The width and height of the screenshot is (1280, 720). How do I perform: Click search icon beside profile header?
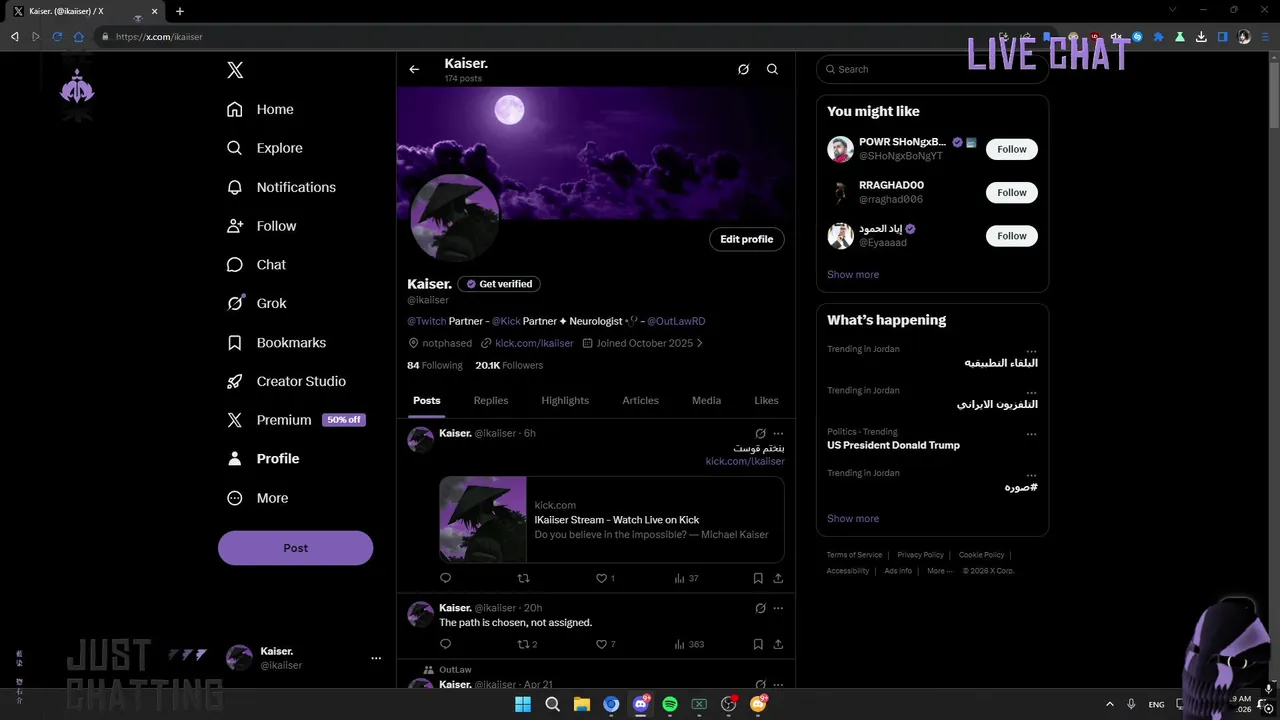(772, 70)
